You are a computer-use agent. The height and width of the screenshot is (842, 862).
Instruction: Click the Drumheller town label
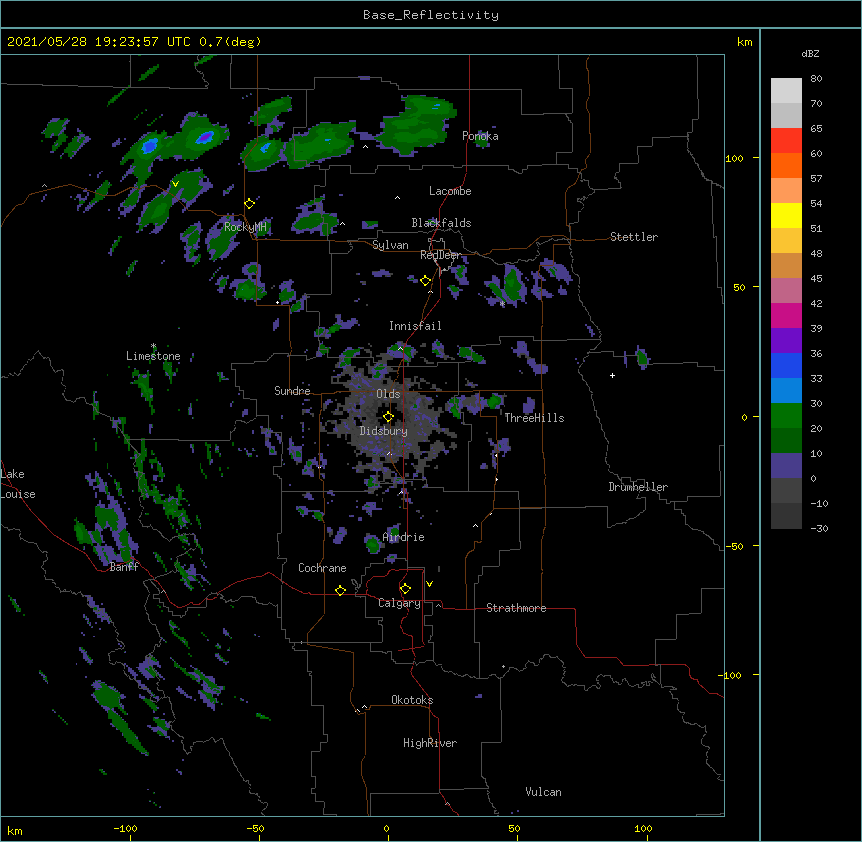click(638, 487)
